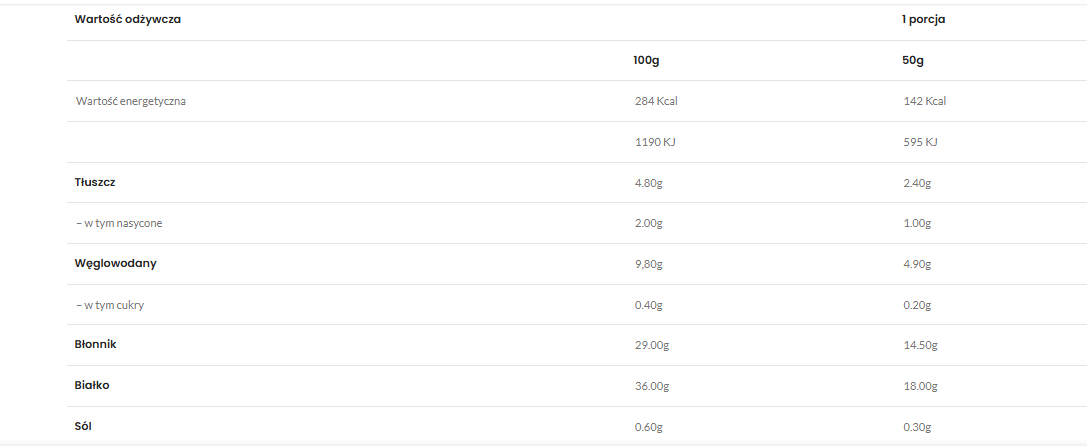Image resolution: width=1087 pixels, height=448 pixels.
Task: Click the "142 Kcal" per-portion value
Action: (x=924, y=101)
